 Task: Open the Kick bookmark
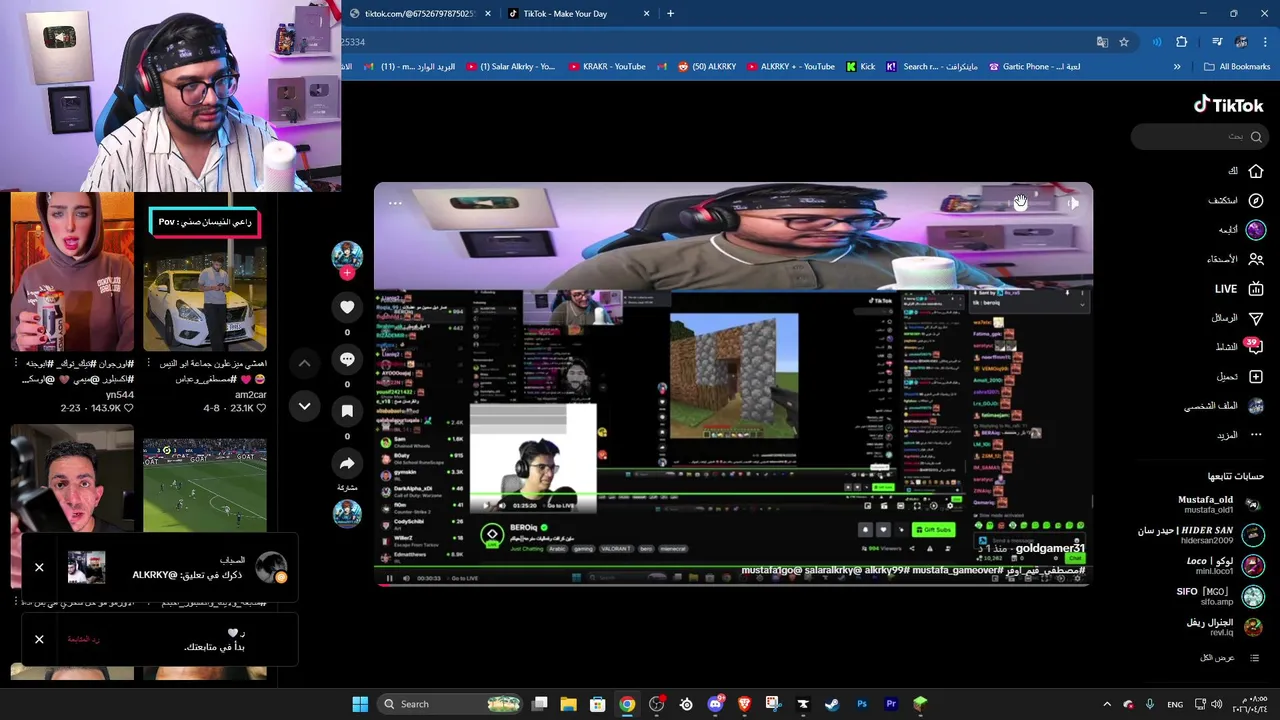pyautogui.click(x=860, y=67)
